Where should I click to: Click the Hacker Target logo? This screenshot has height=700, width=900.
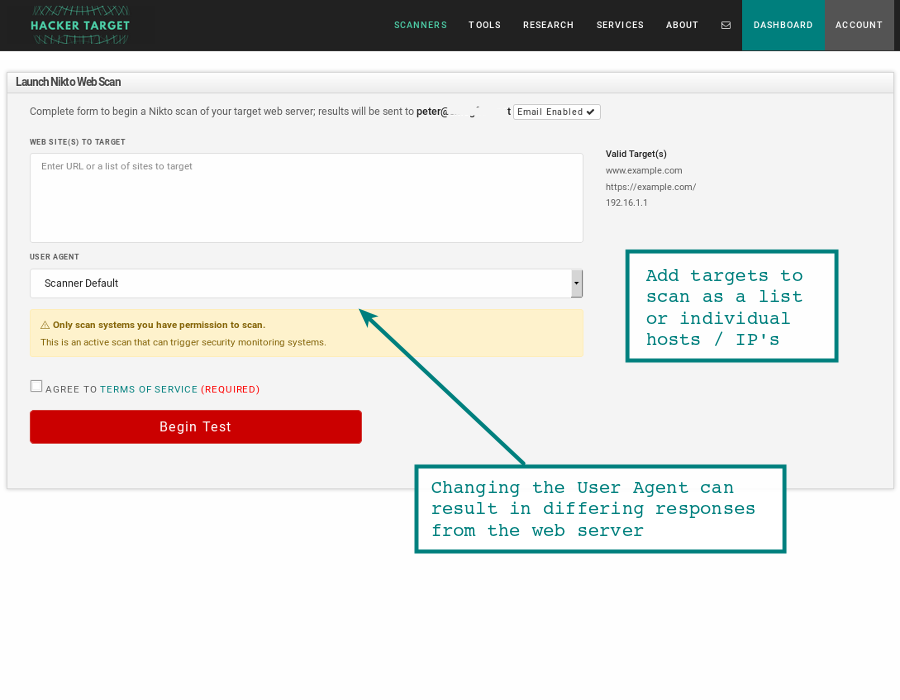[80, 25]
